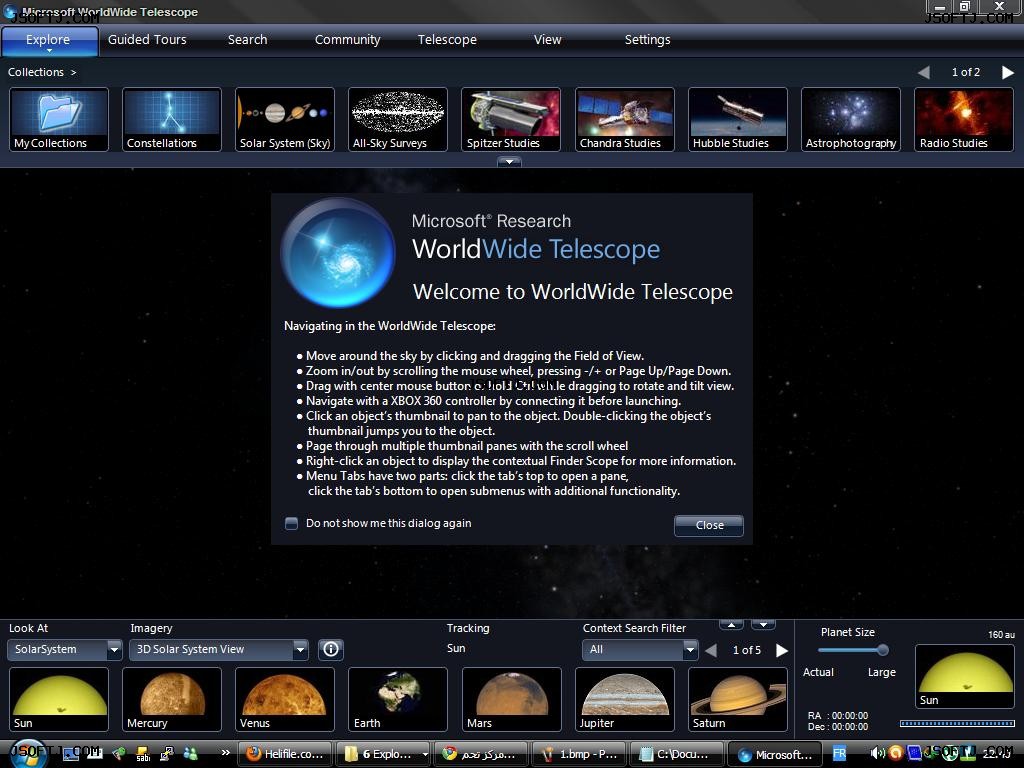
Task: Open the C:\Docu... taskbar item
Action: [677, 754]
